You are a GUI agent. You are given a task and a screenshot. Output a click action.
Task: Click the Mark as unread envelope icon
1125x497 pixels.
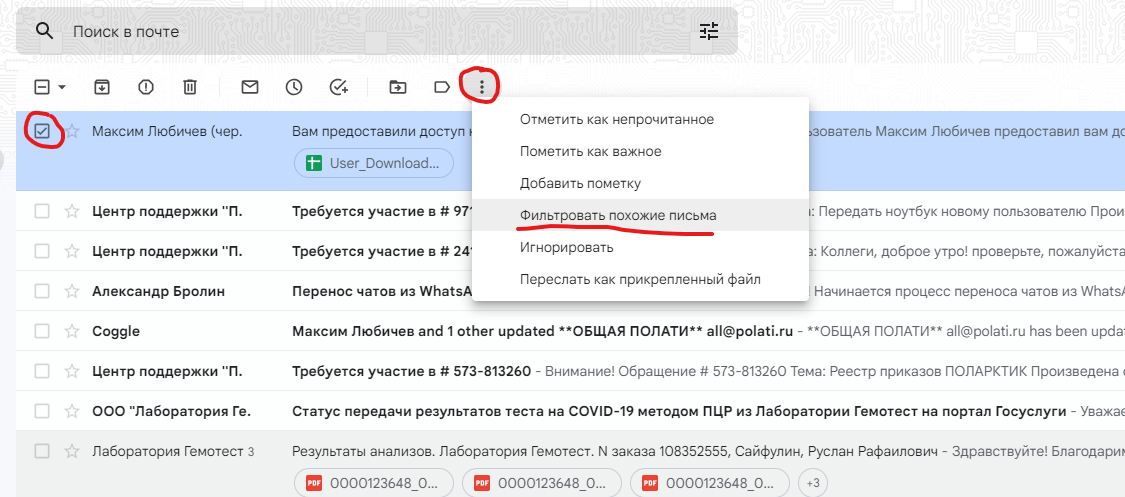click(x=250, y=87)
